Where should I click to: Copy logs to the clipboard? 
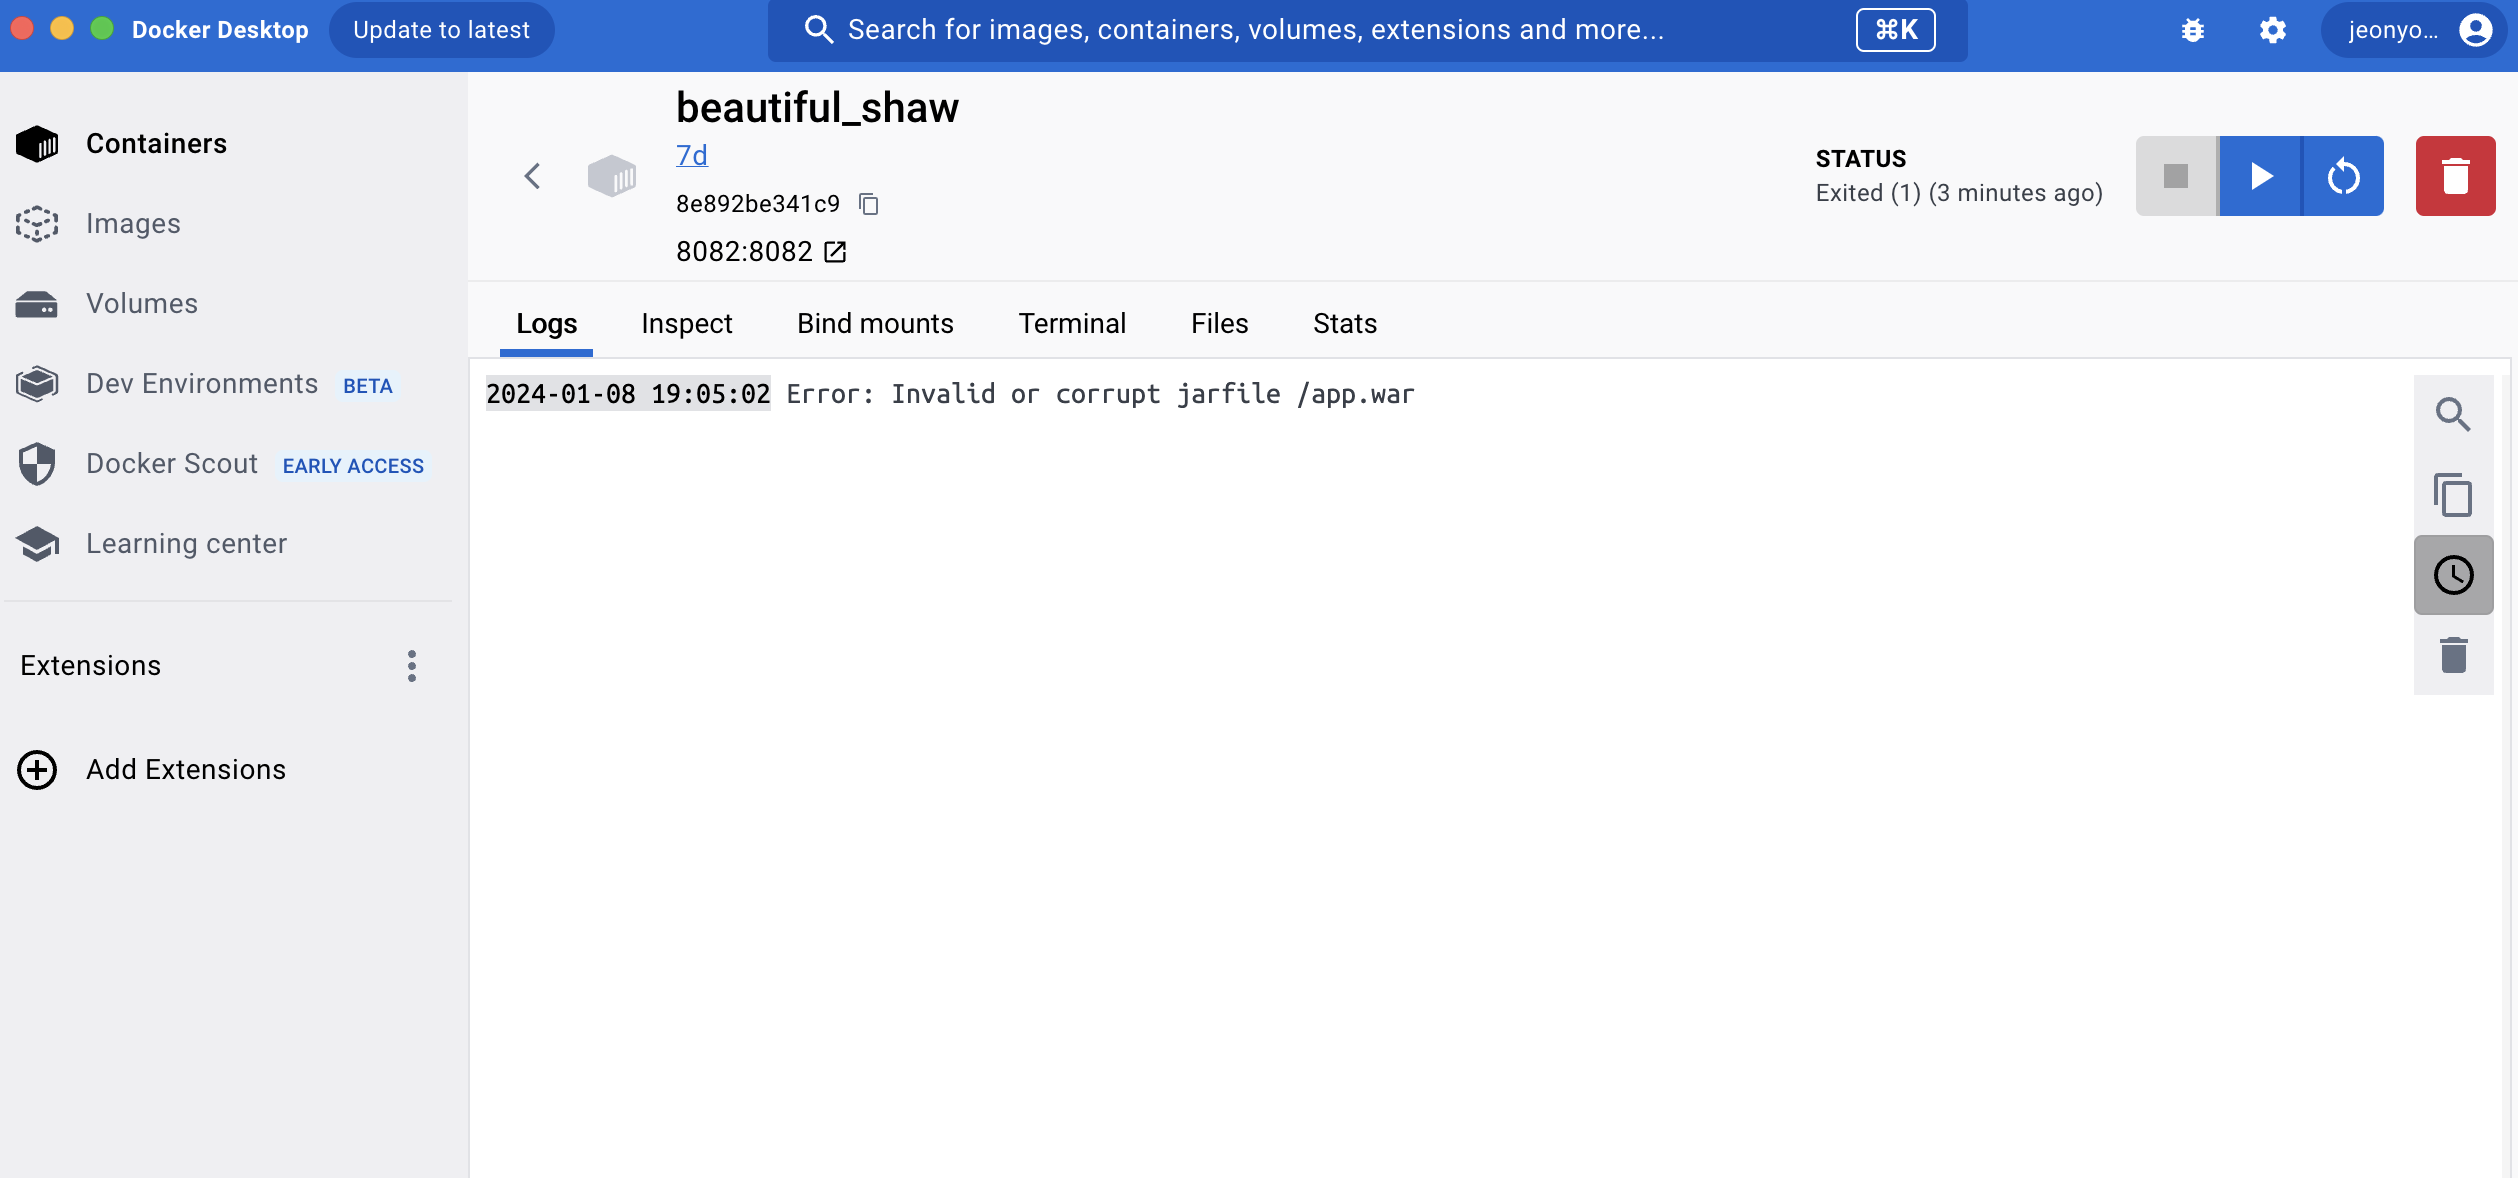coord(2453,495)
